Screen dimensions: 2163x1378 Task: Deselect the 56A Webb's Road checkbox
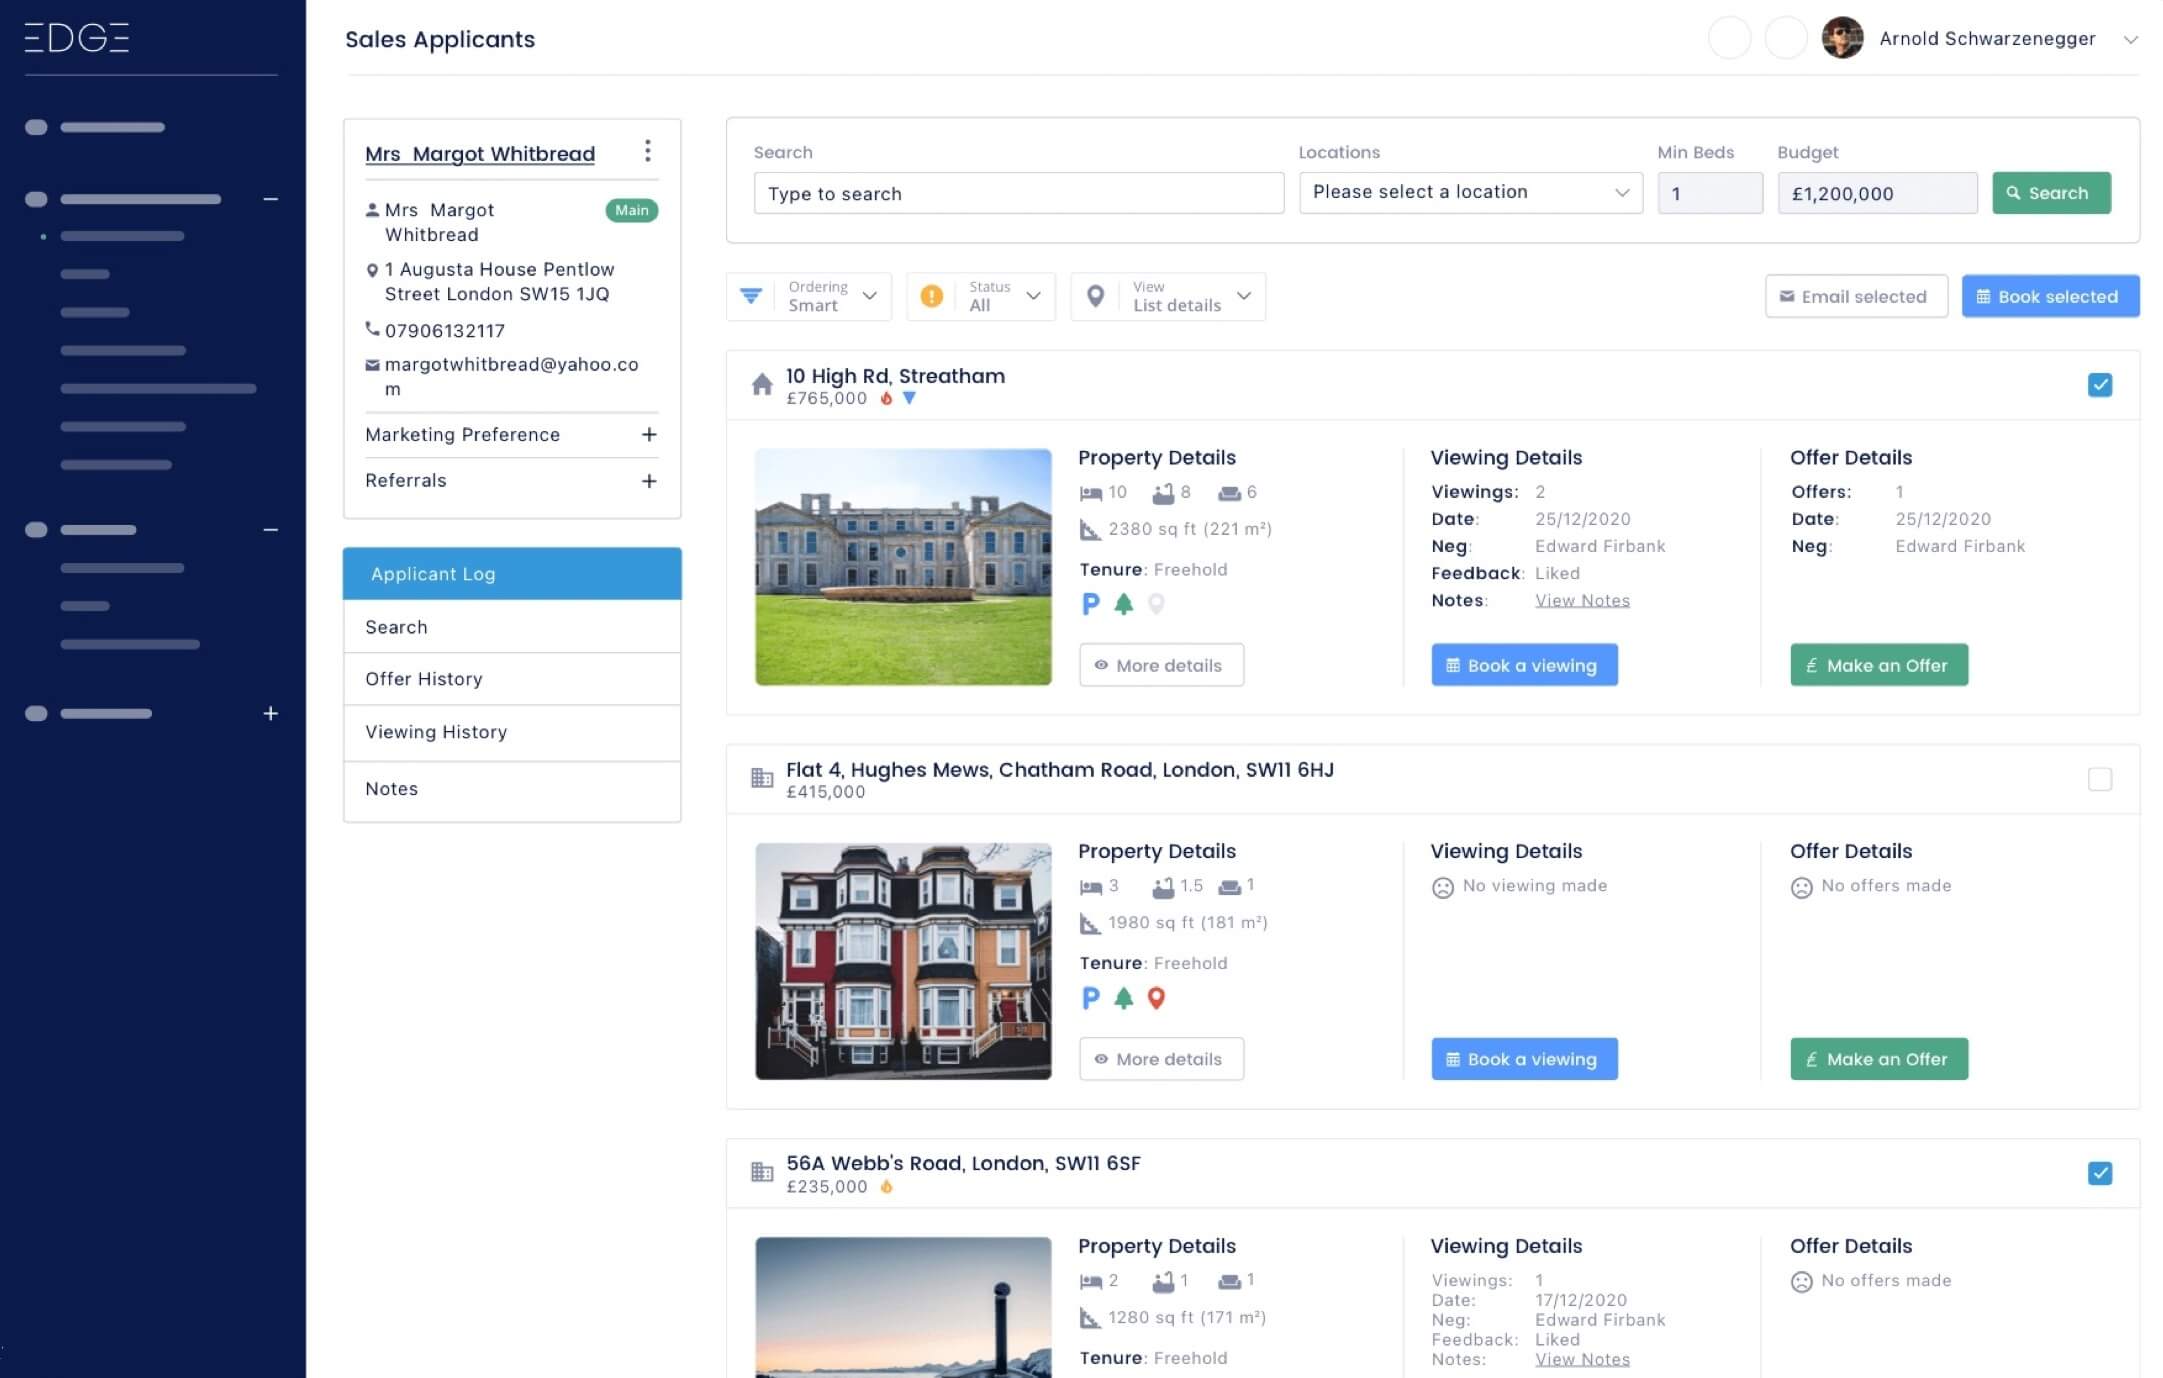pyautogui.click(x=2100, y=1172)
